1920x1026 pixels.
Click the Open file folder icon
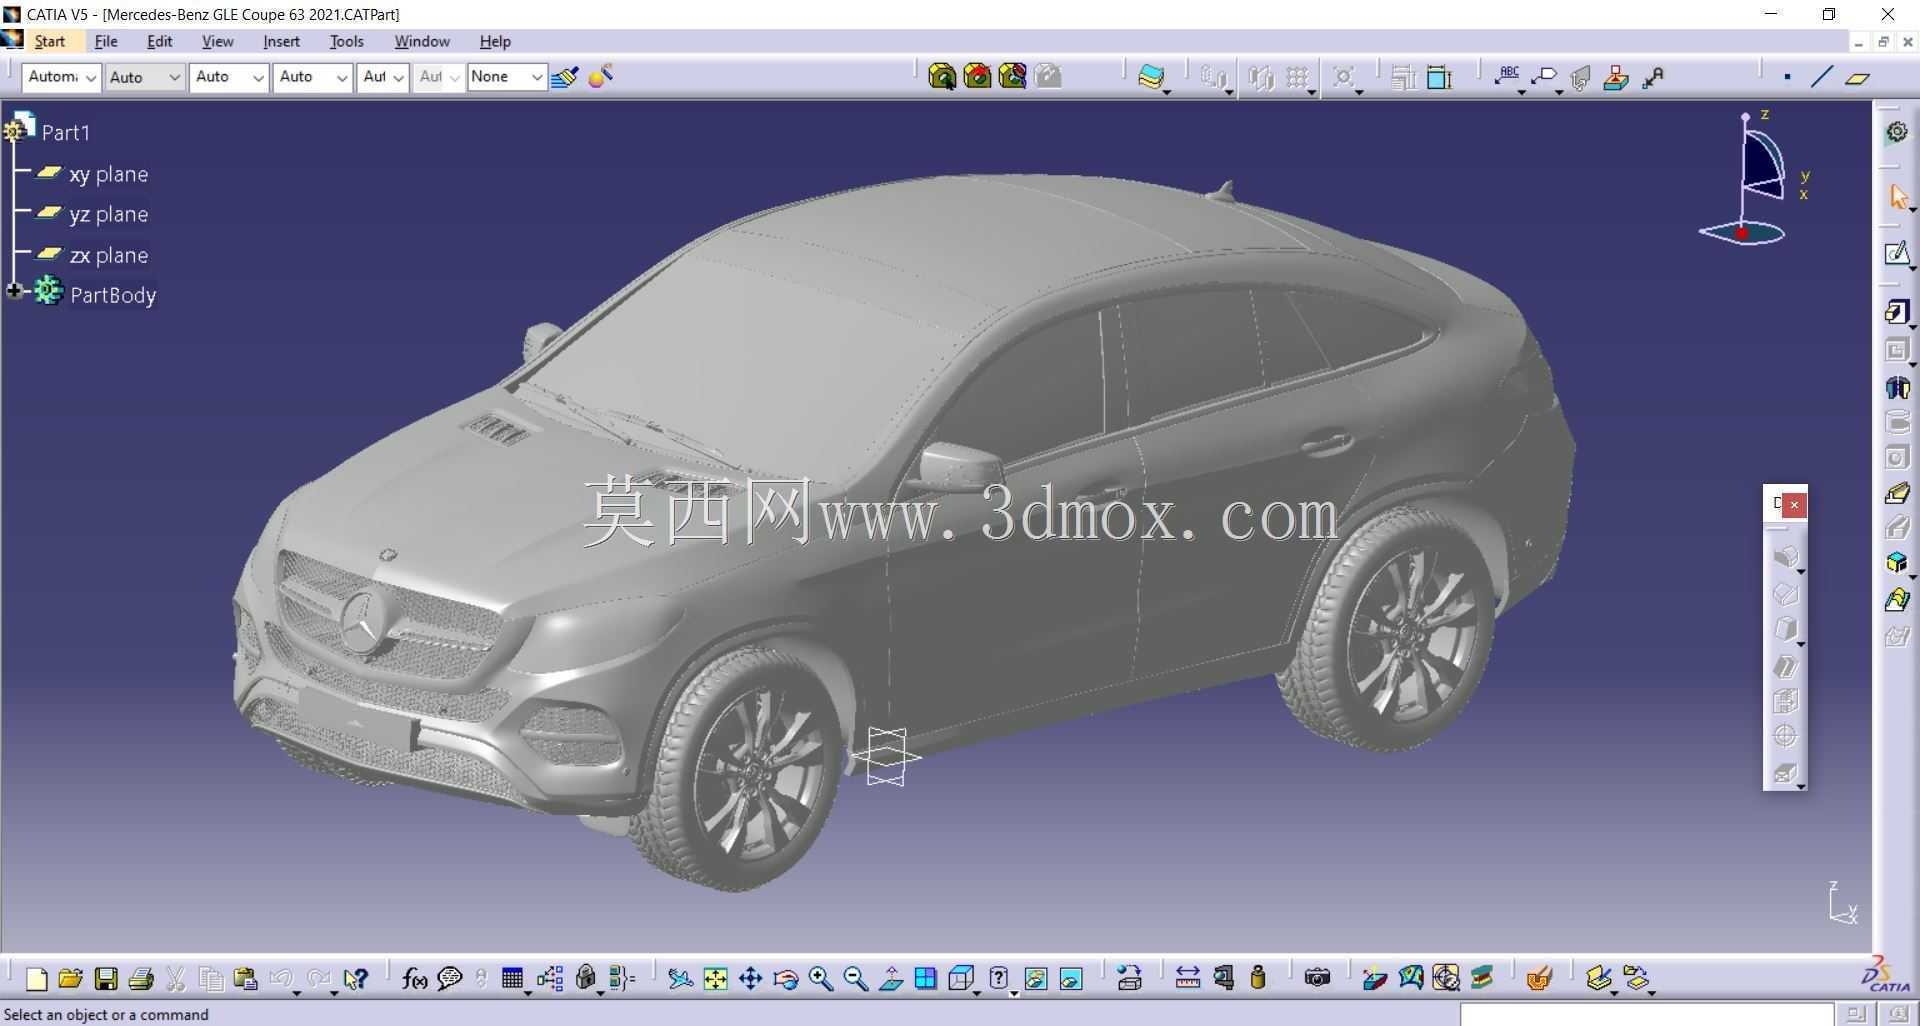[x=70, y=979]
